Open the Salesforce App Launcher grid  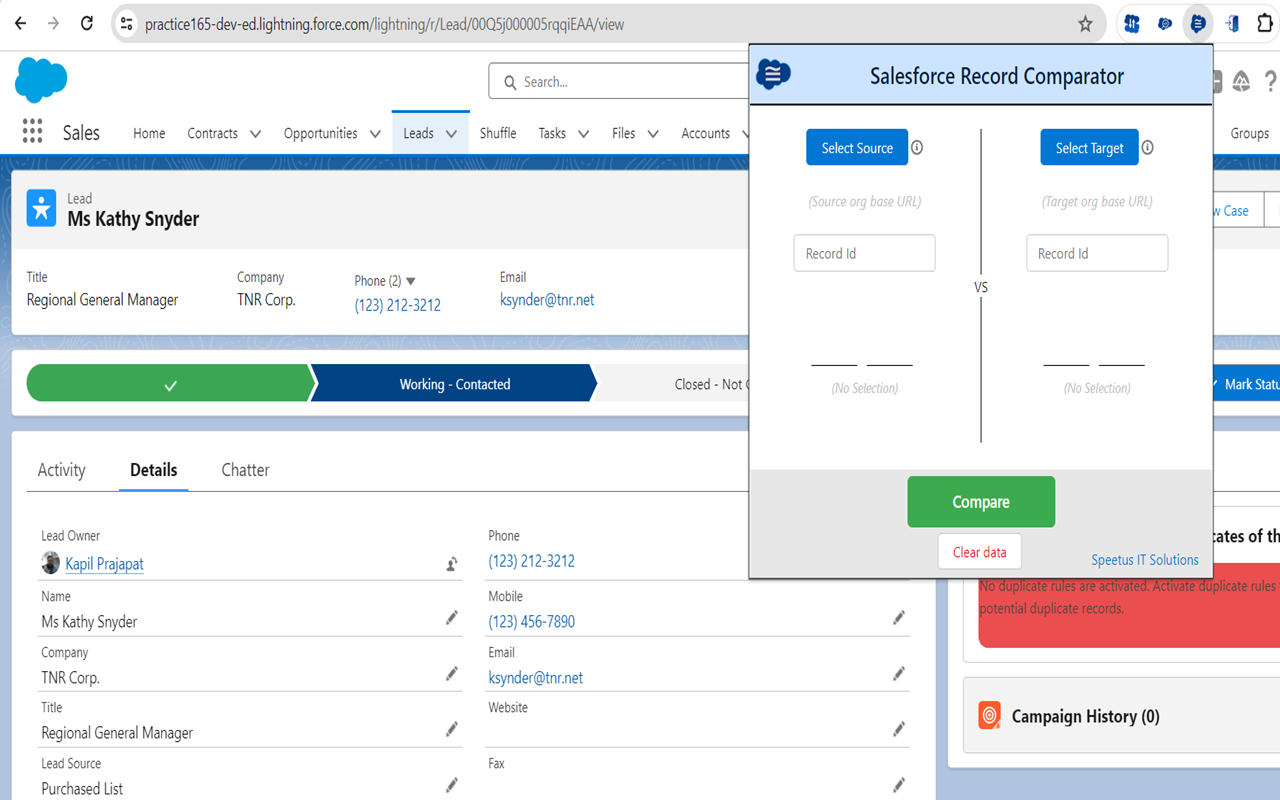[32, 132]
